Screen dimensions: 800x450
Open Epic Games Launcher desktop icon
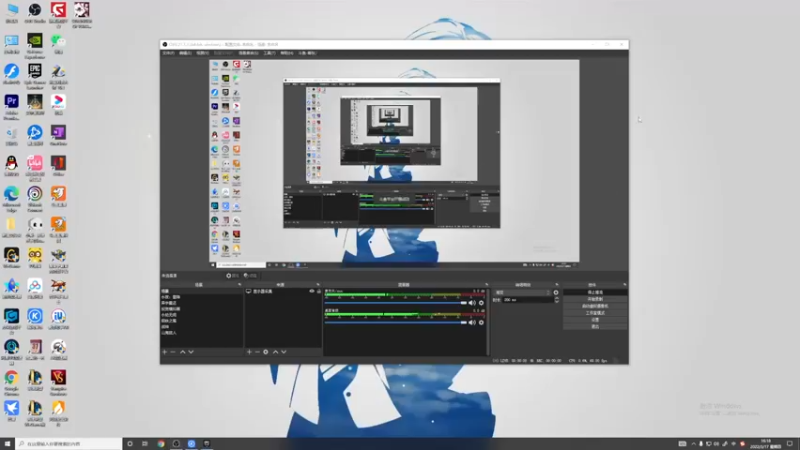35,76
